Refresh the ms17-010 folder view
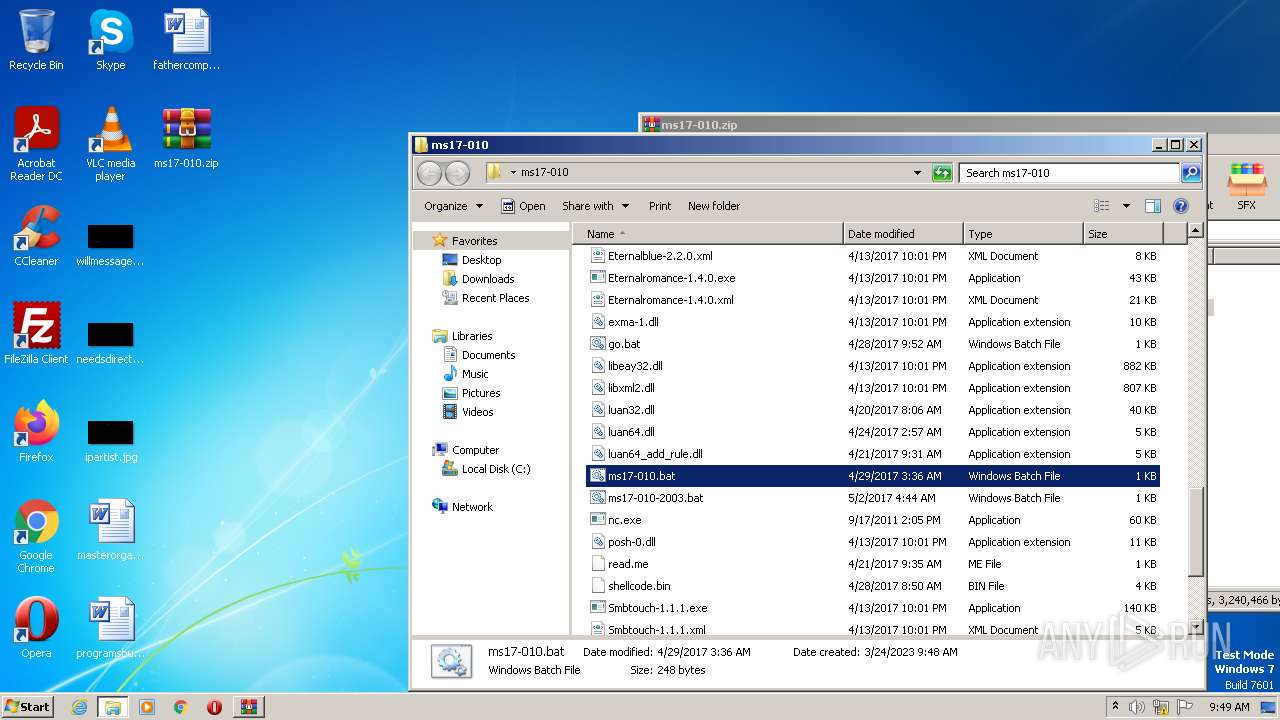The height and width of the screenshot is (720, 1280). point(941,173)
